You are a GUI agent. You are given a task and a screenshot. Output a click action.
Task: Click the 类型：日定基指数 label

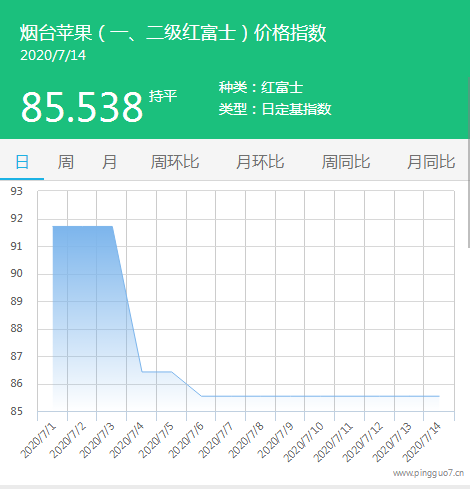(x=275, y=109)
